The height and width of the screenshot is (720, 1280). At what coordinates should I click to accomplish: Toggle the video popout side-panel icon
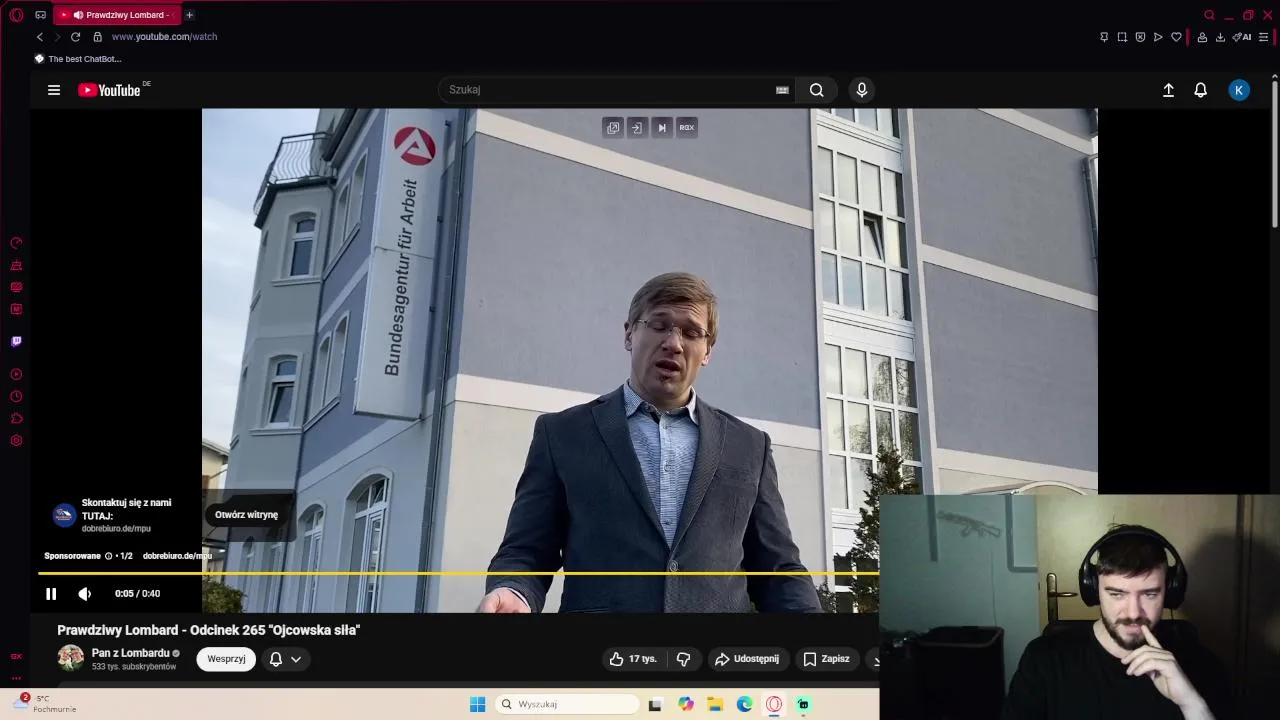tap(636, 127)
